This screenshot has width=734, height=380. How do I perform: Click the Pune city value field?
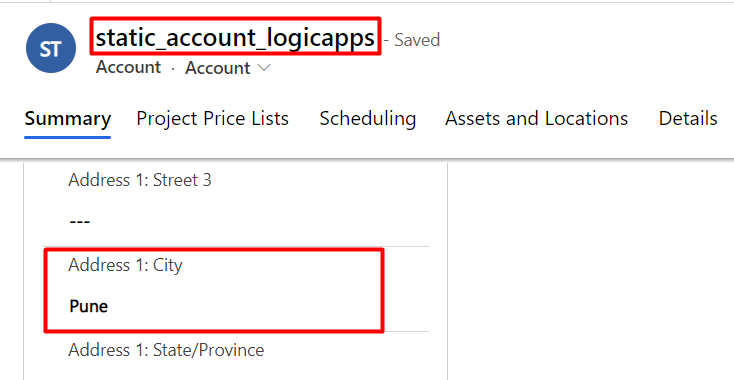(x=236, y=307)
